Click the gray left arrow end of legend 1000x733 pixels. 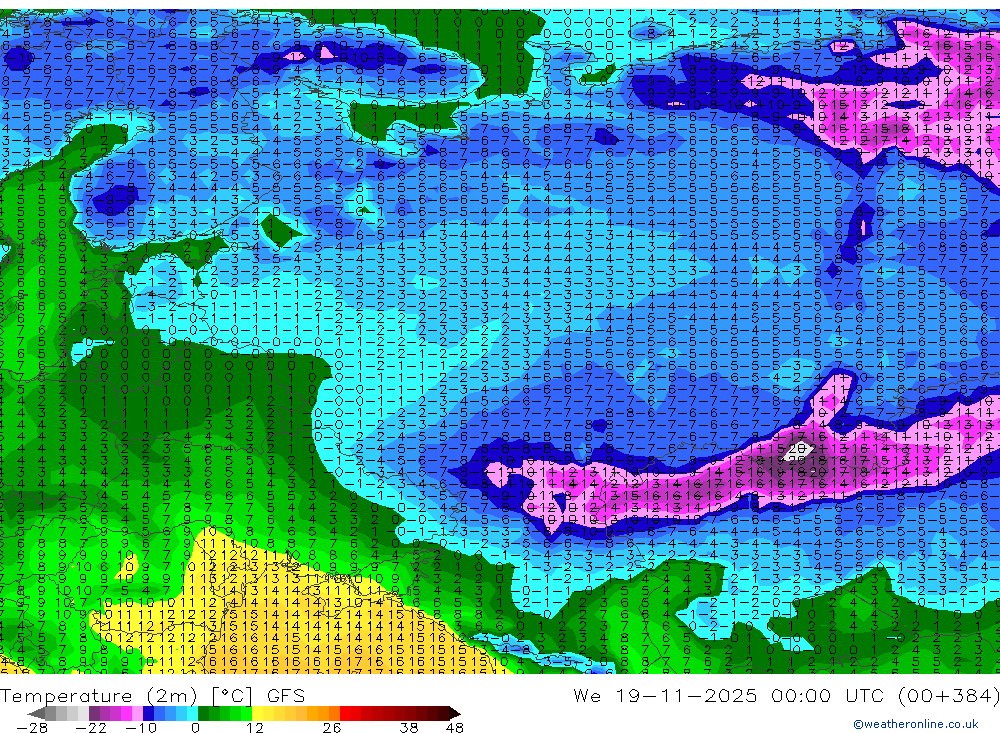36,714
